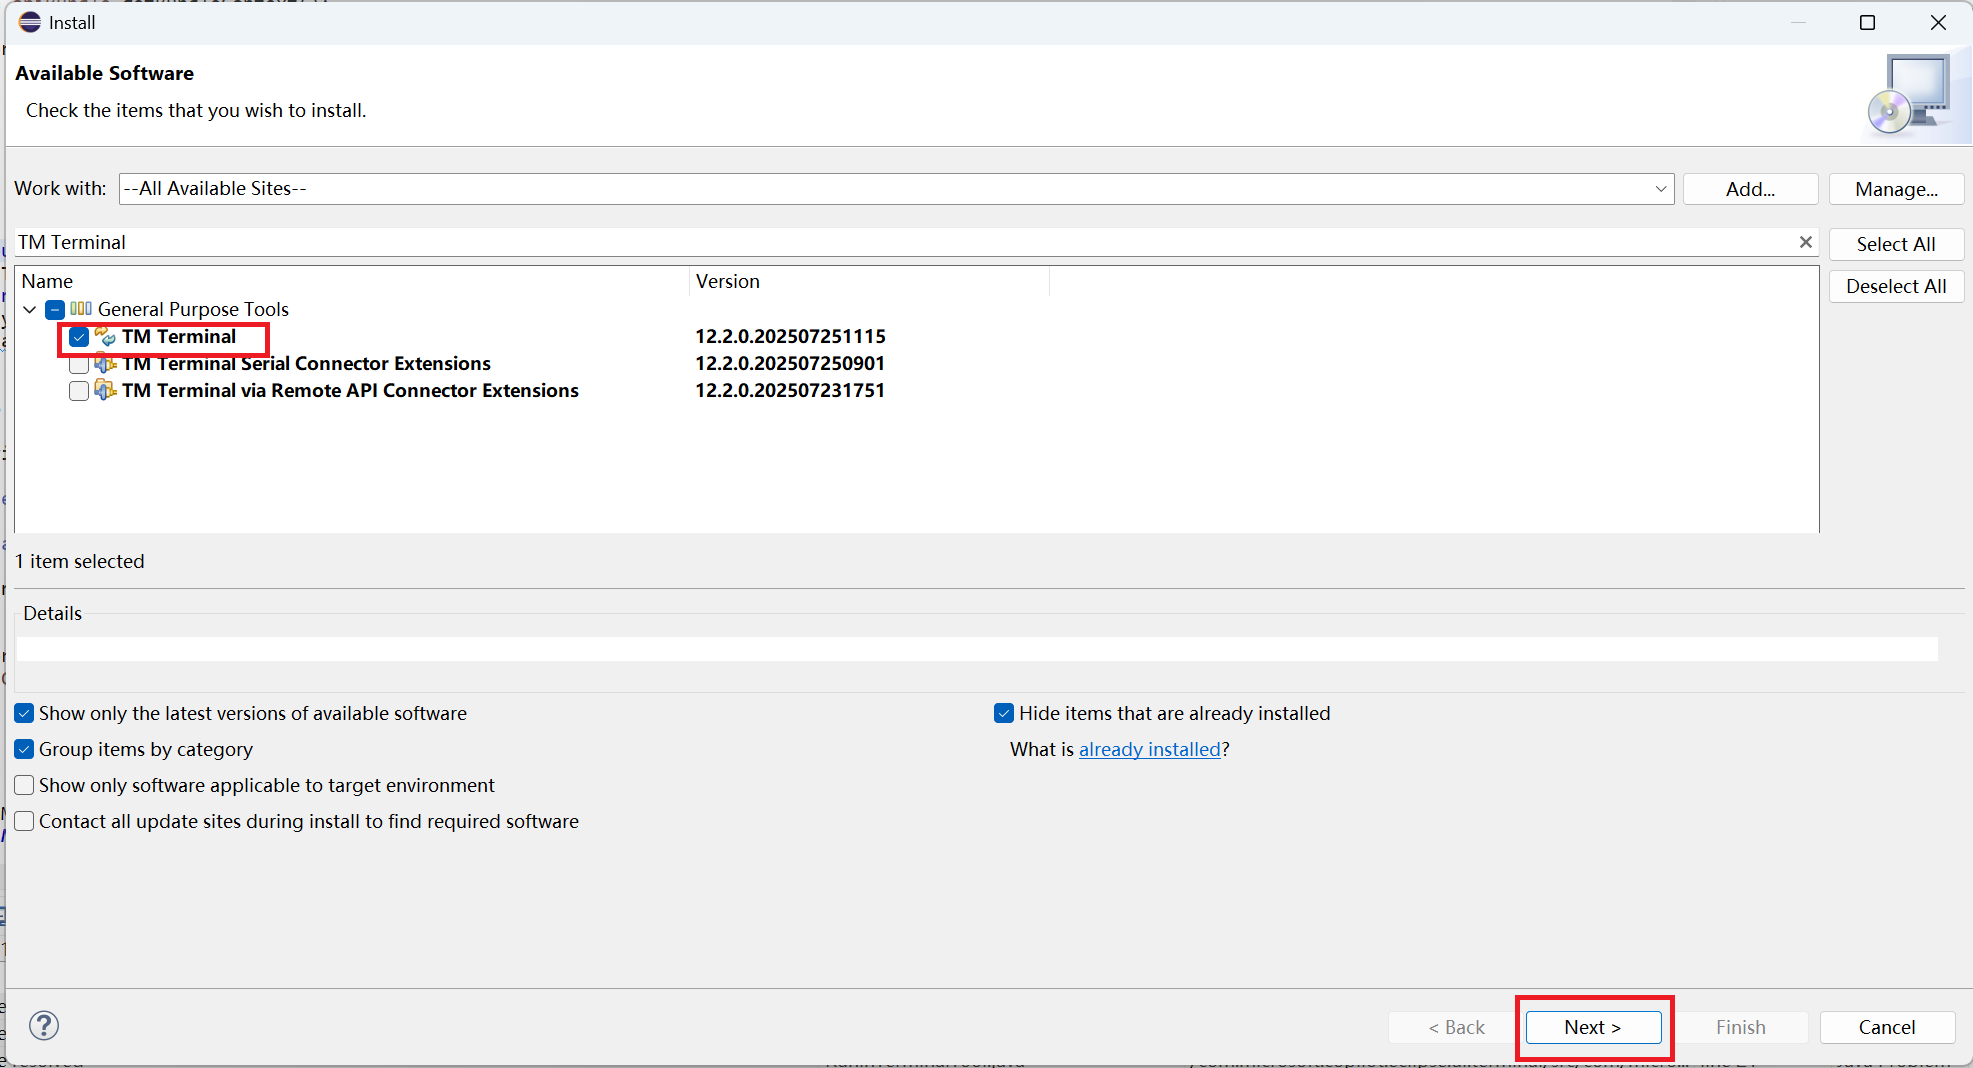Viewport: 1973px width, 1068px height.
Task: Select TM Terminal via Remote API Connector row
Action: click(350, 390)
